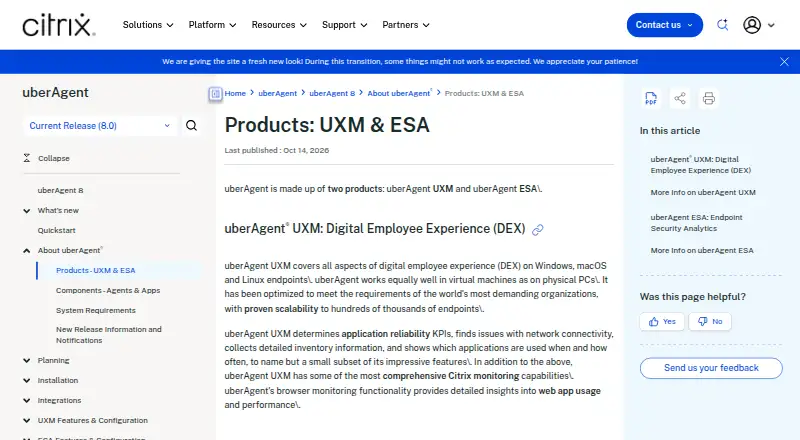The image size is (800, 440).
Task: Open the site search icon in header
Action: tap(722, 25)
